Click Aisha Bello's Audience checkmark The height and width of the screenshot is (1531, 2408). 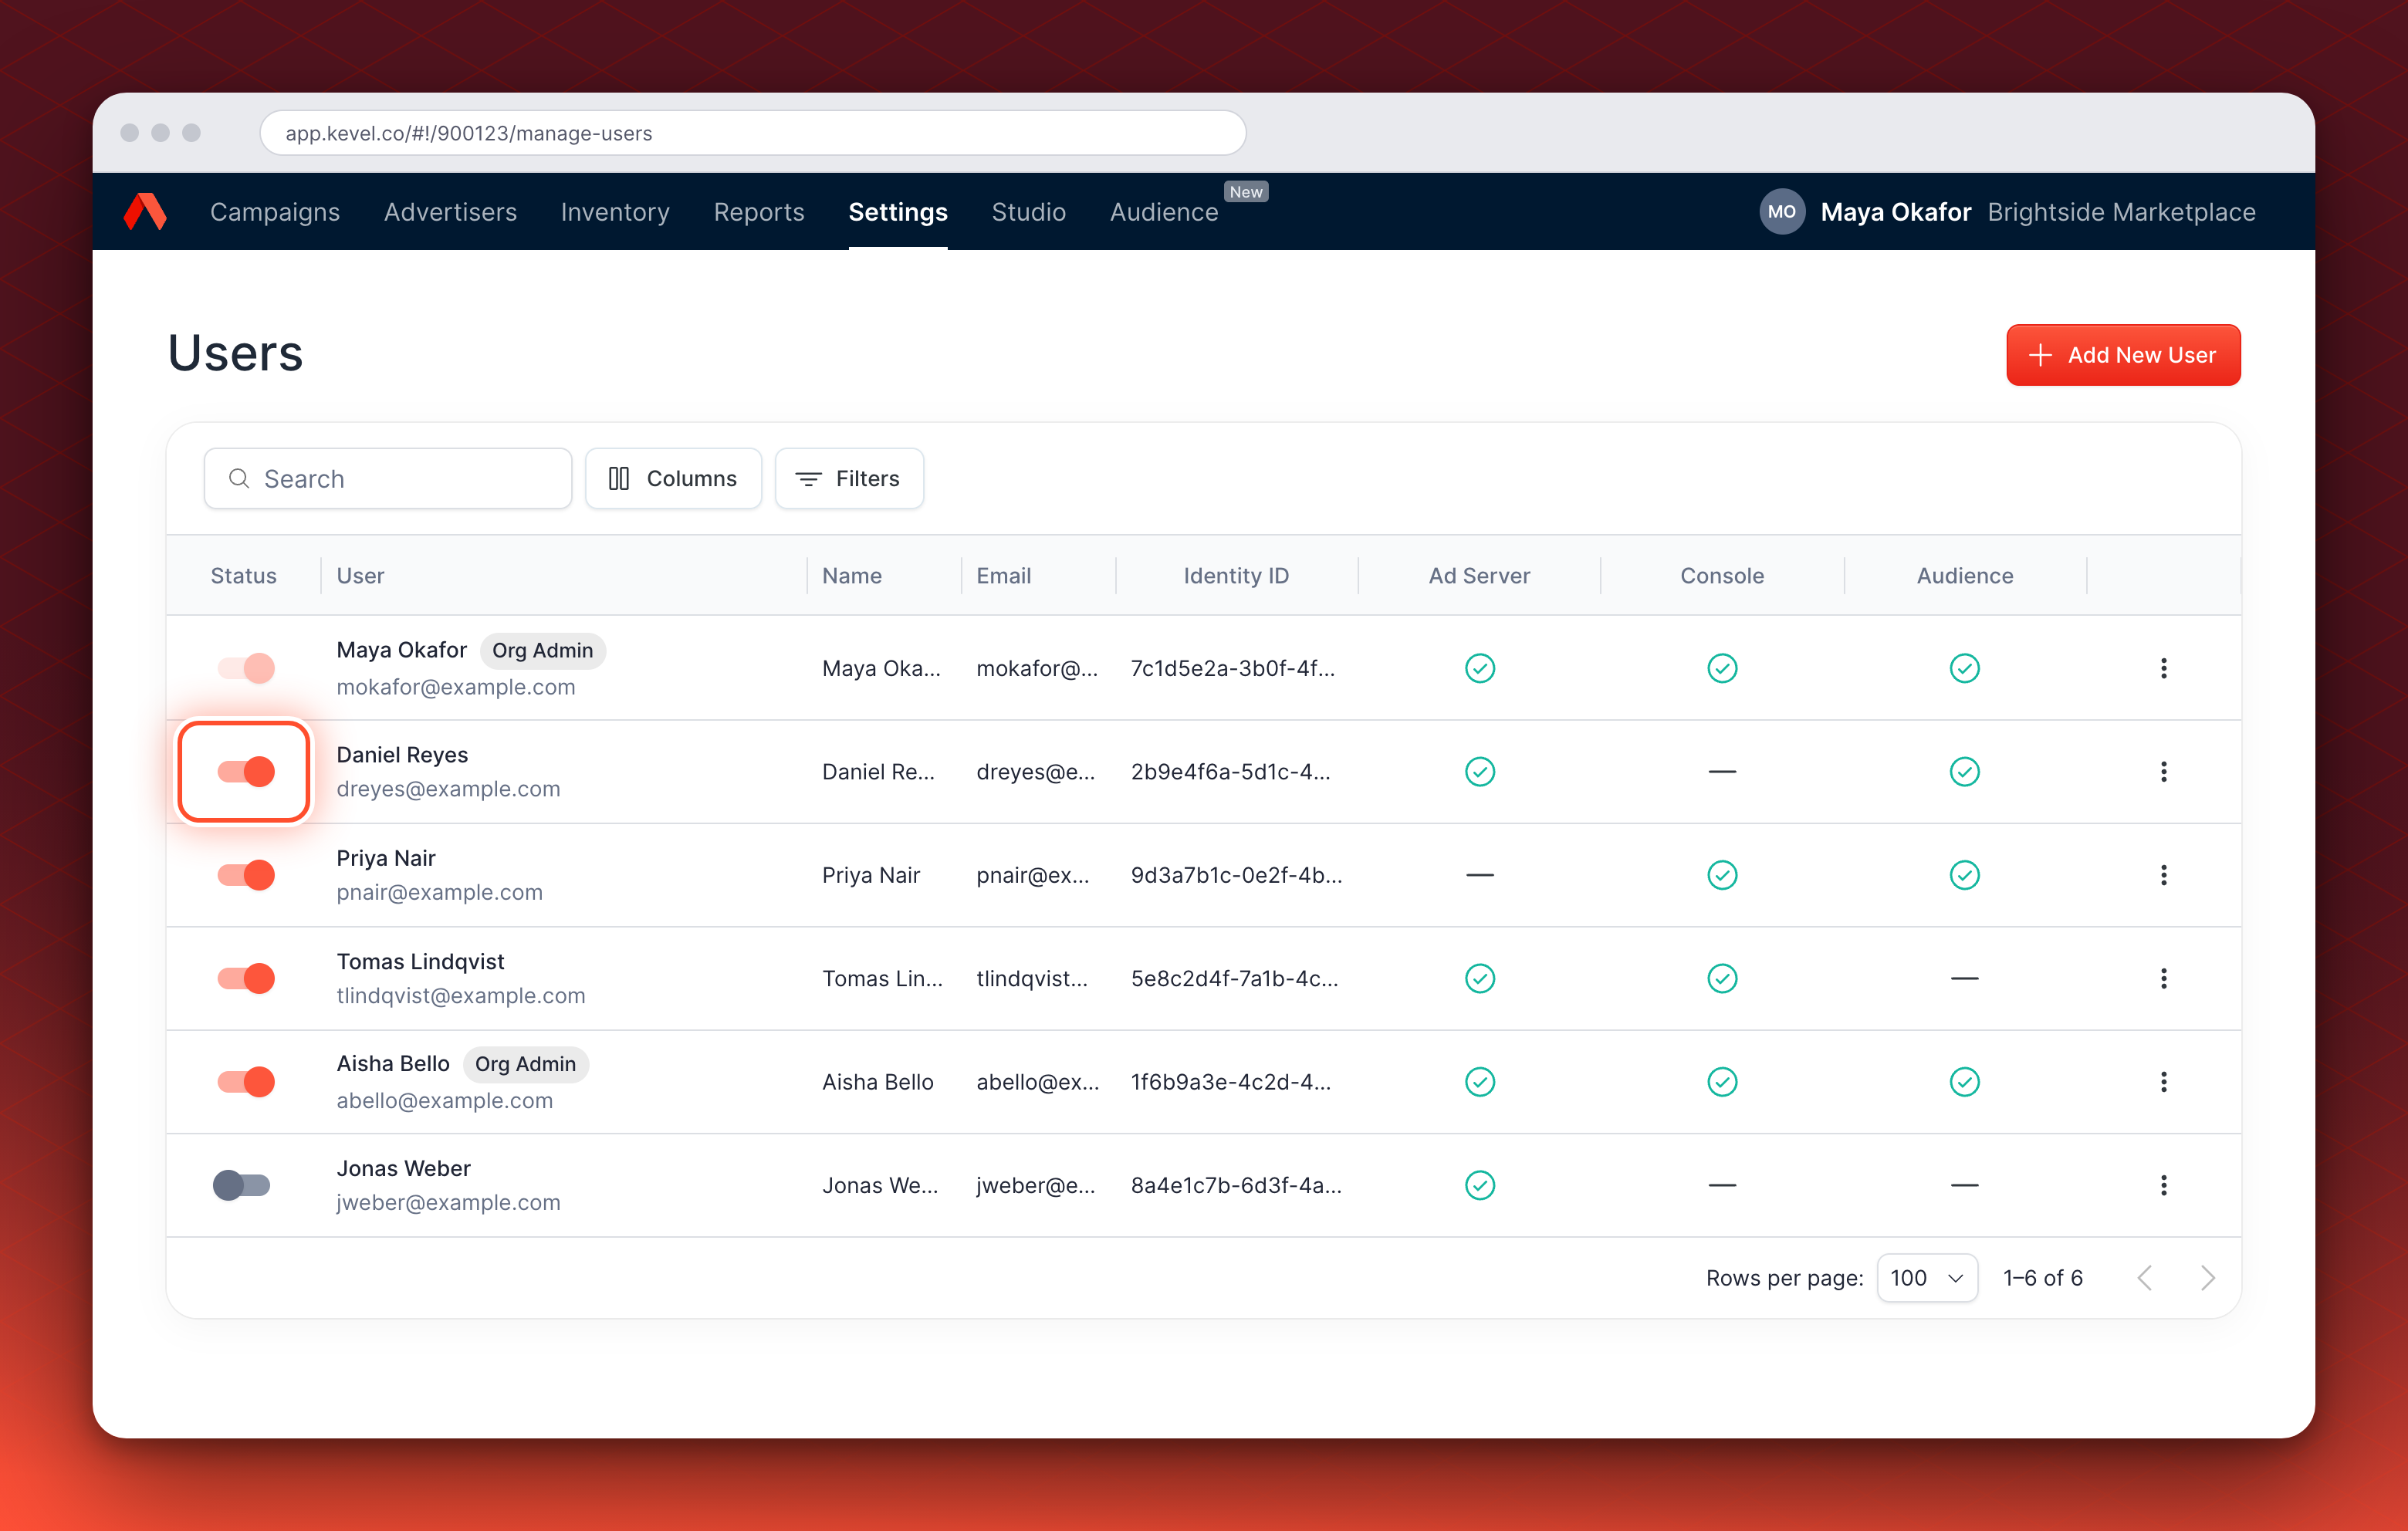tap(1964, 1082)
